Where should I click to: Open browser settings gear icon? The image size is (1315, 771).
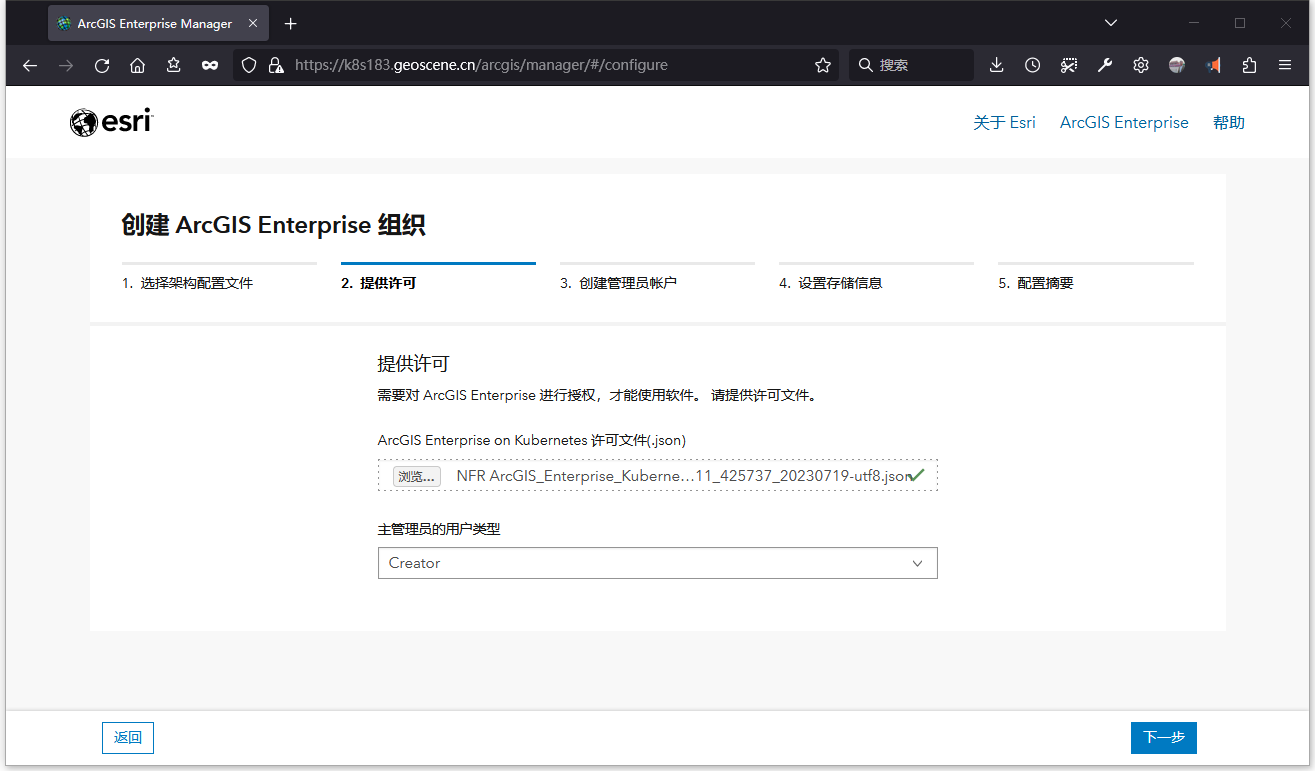tap(1141, 65)
